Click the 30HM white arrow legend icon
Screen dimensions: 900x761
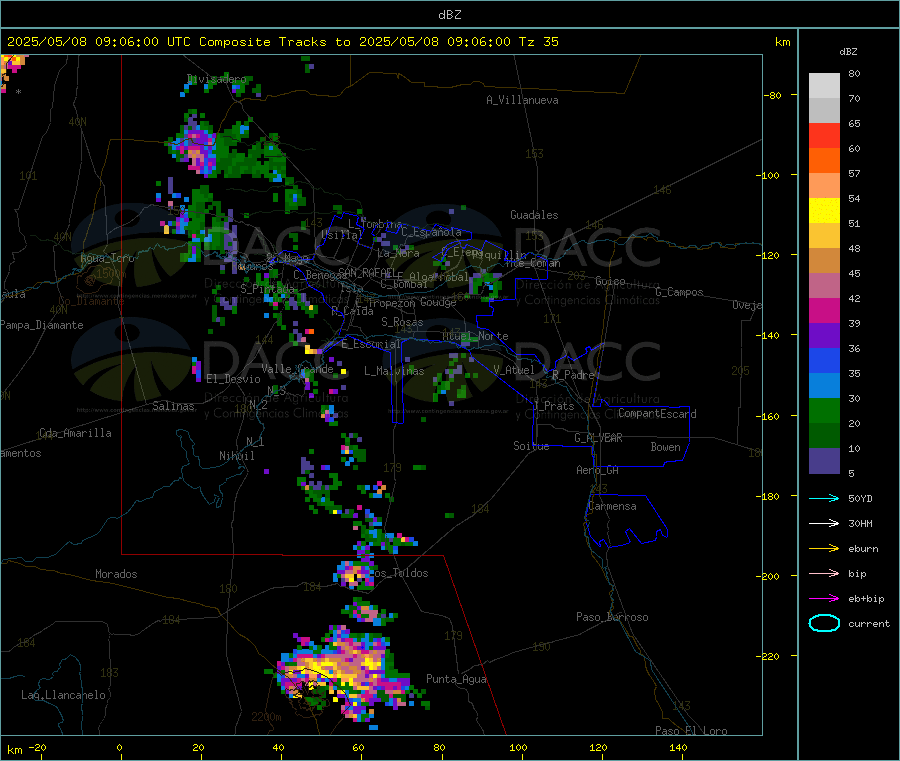coord(824,523)
